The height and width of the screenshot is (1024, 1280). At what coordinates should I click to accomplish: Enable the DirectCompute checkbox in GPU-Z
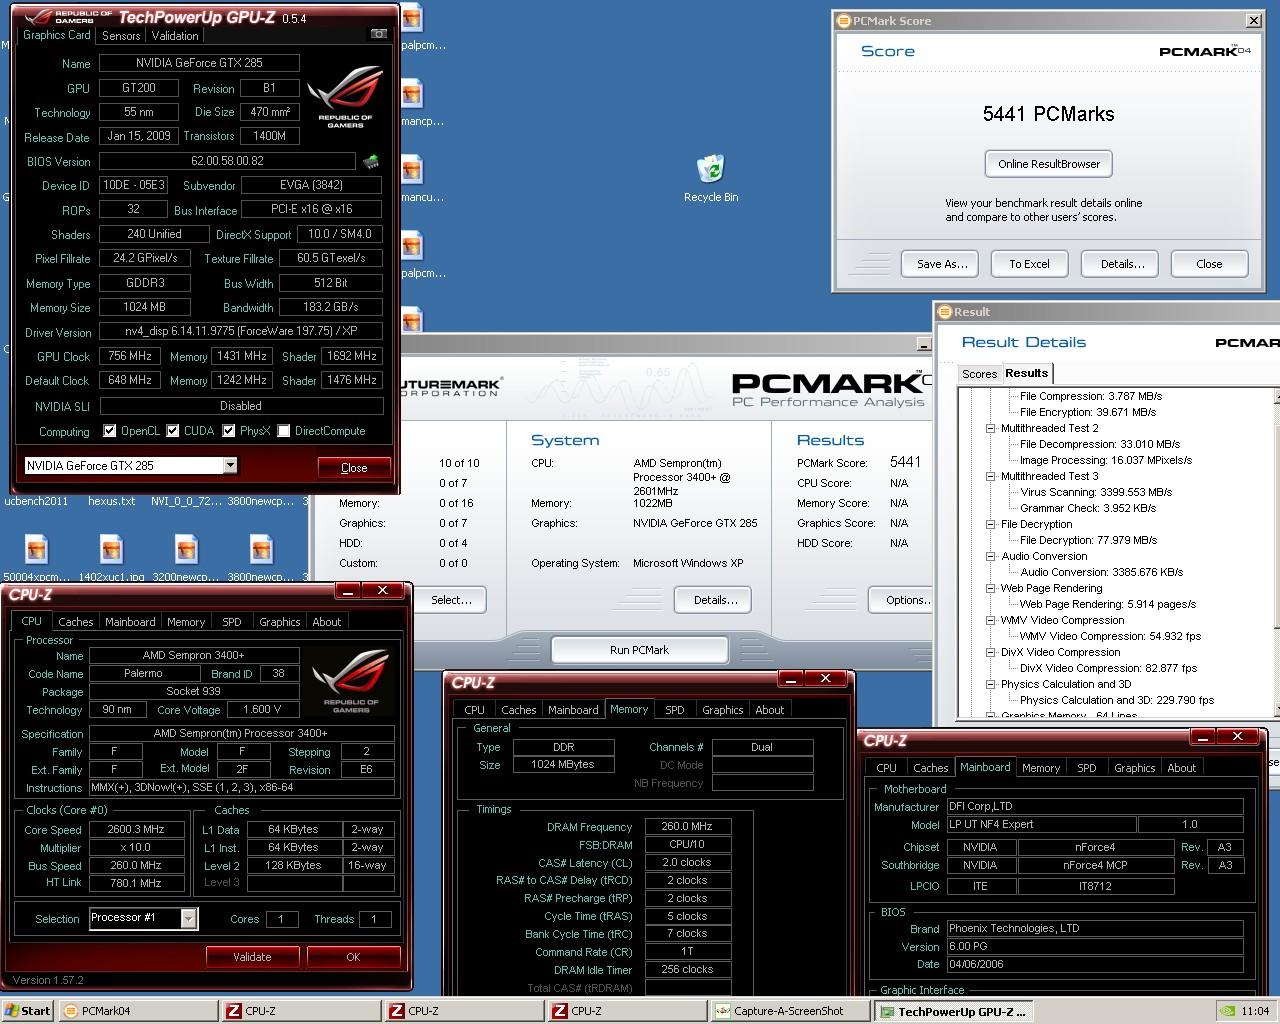click(284, 431)
